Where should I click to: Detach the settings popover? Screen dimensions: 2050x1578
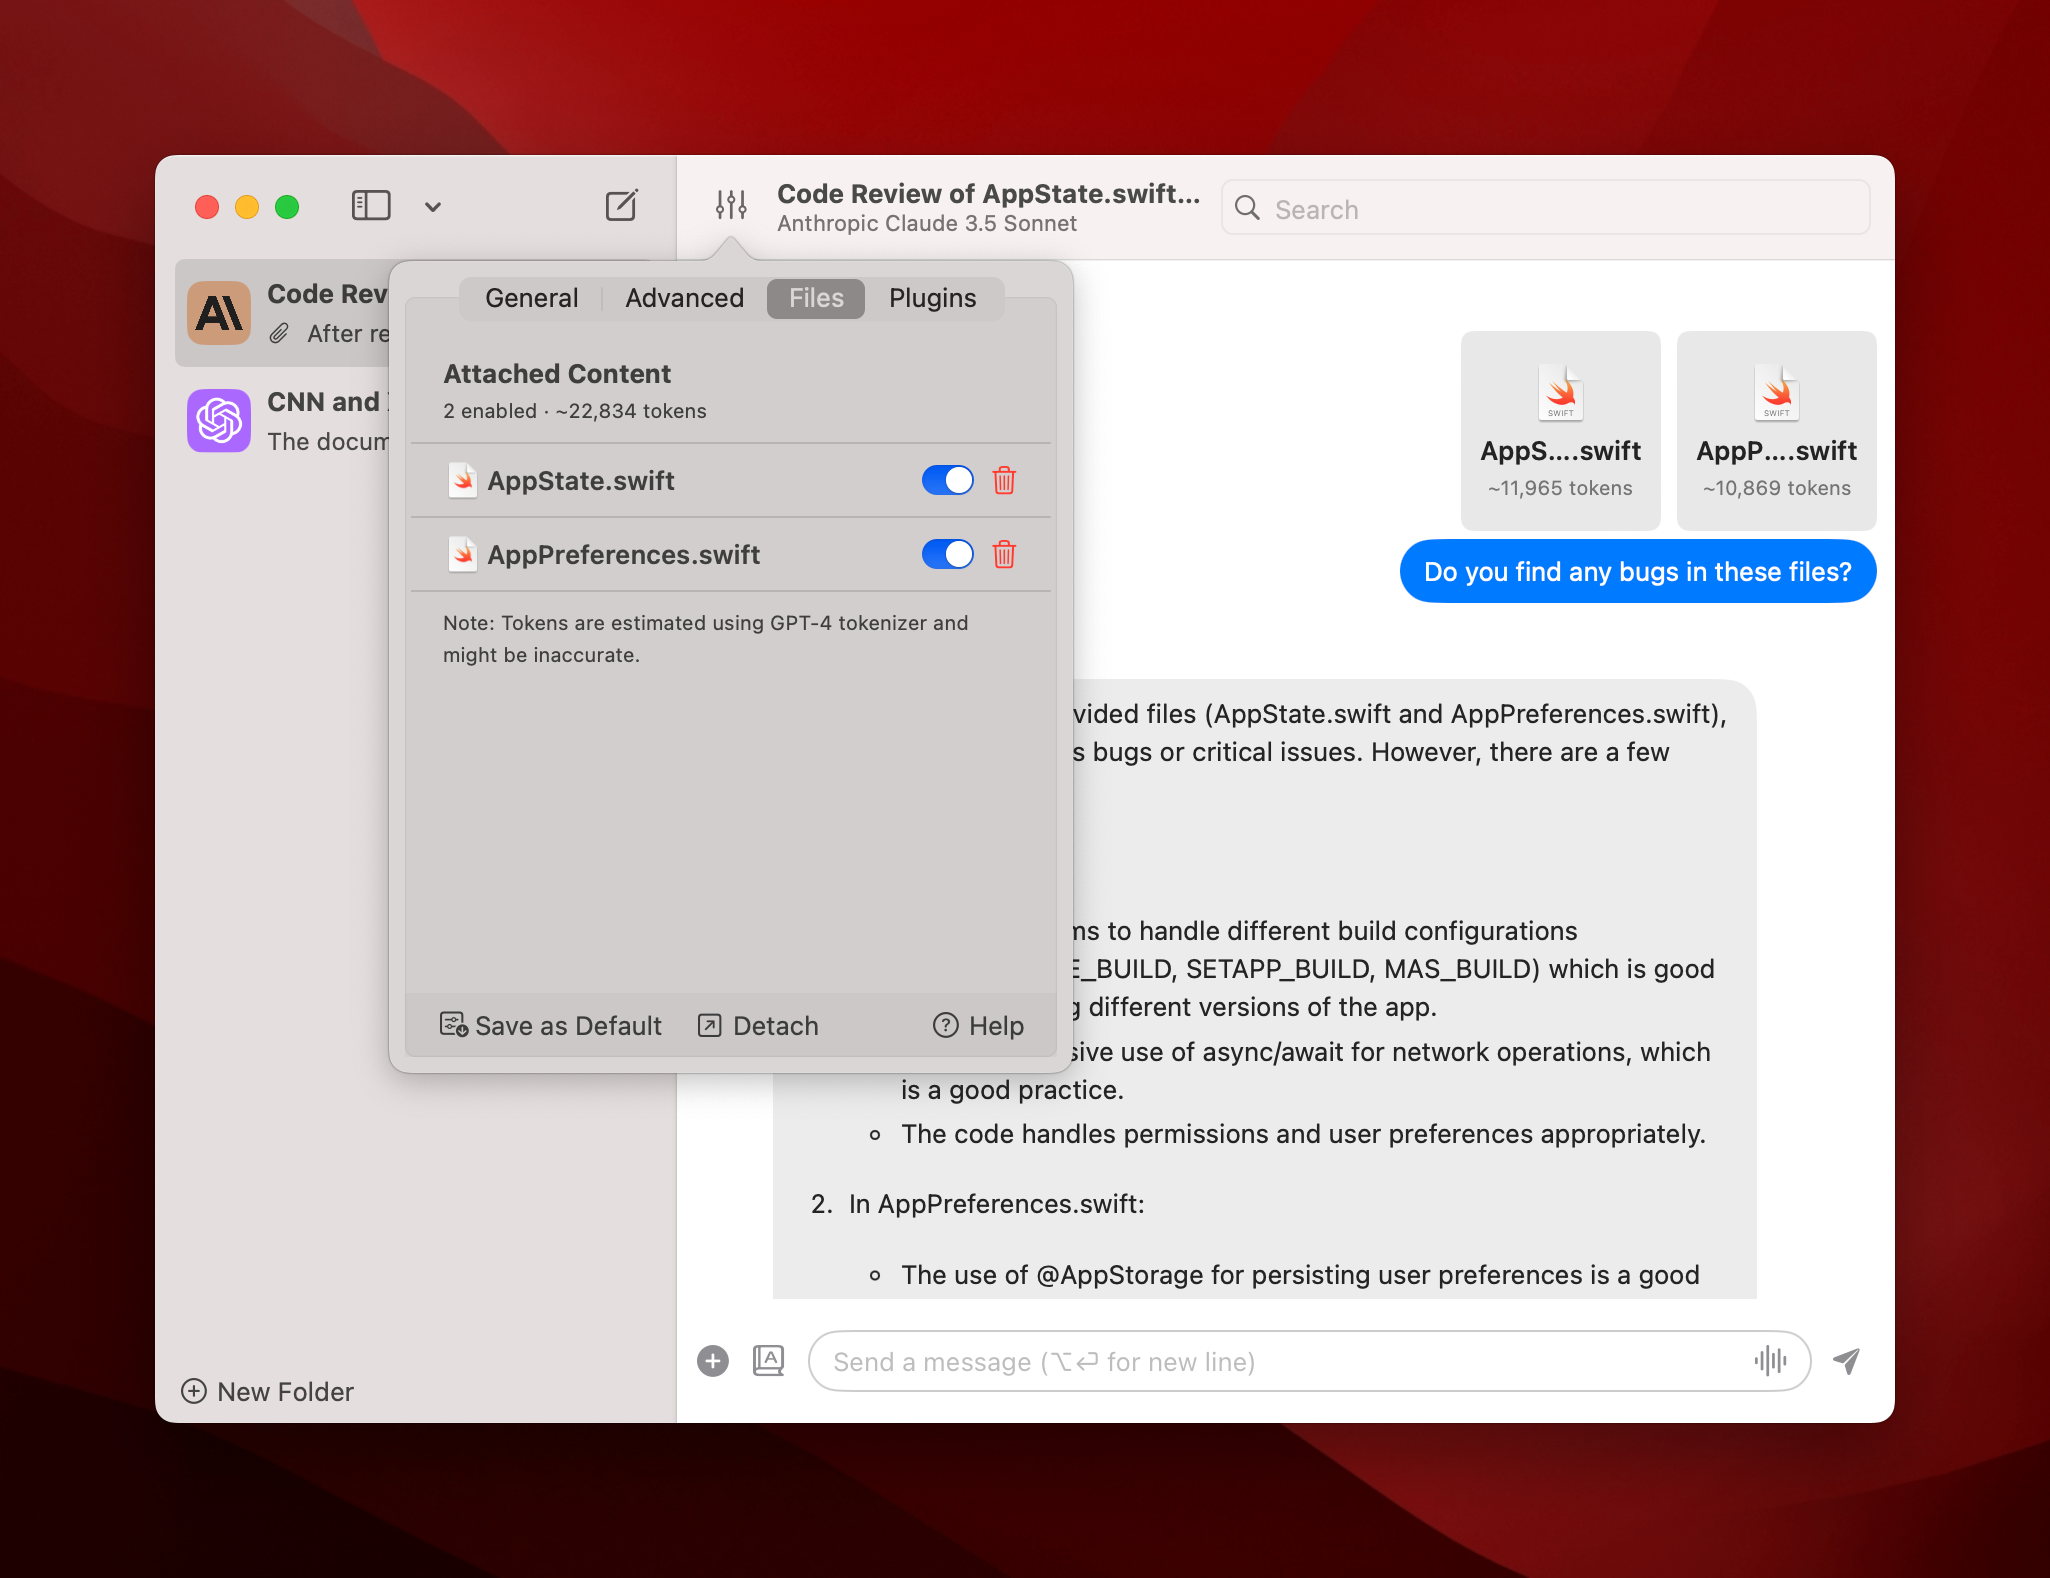[757, 1025]
